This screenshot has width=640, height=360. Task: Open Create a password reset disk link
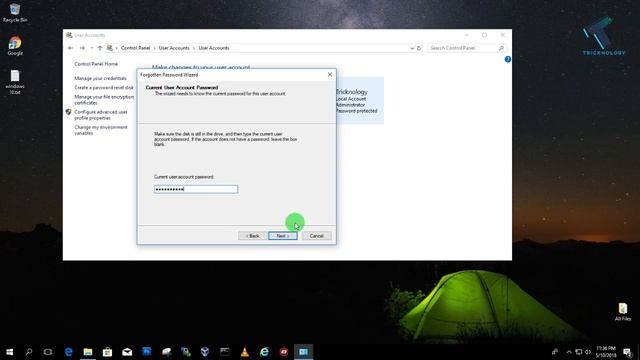pos(104,88)
